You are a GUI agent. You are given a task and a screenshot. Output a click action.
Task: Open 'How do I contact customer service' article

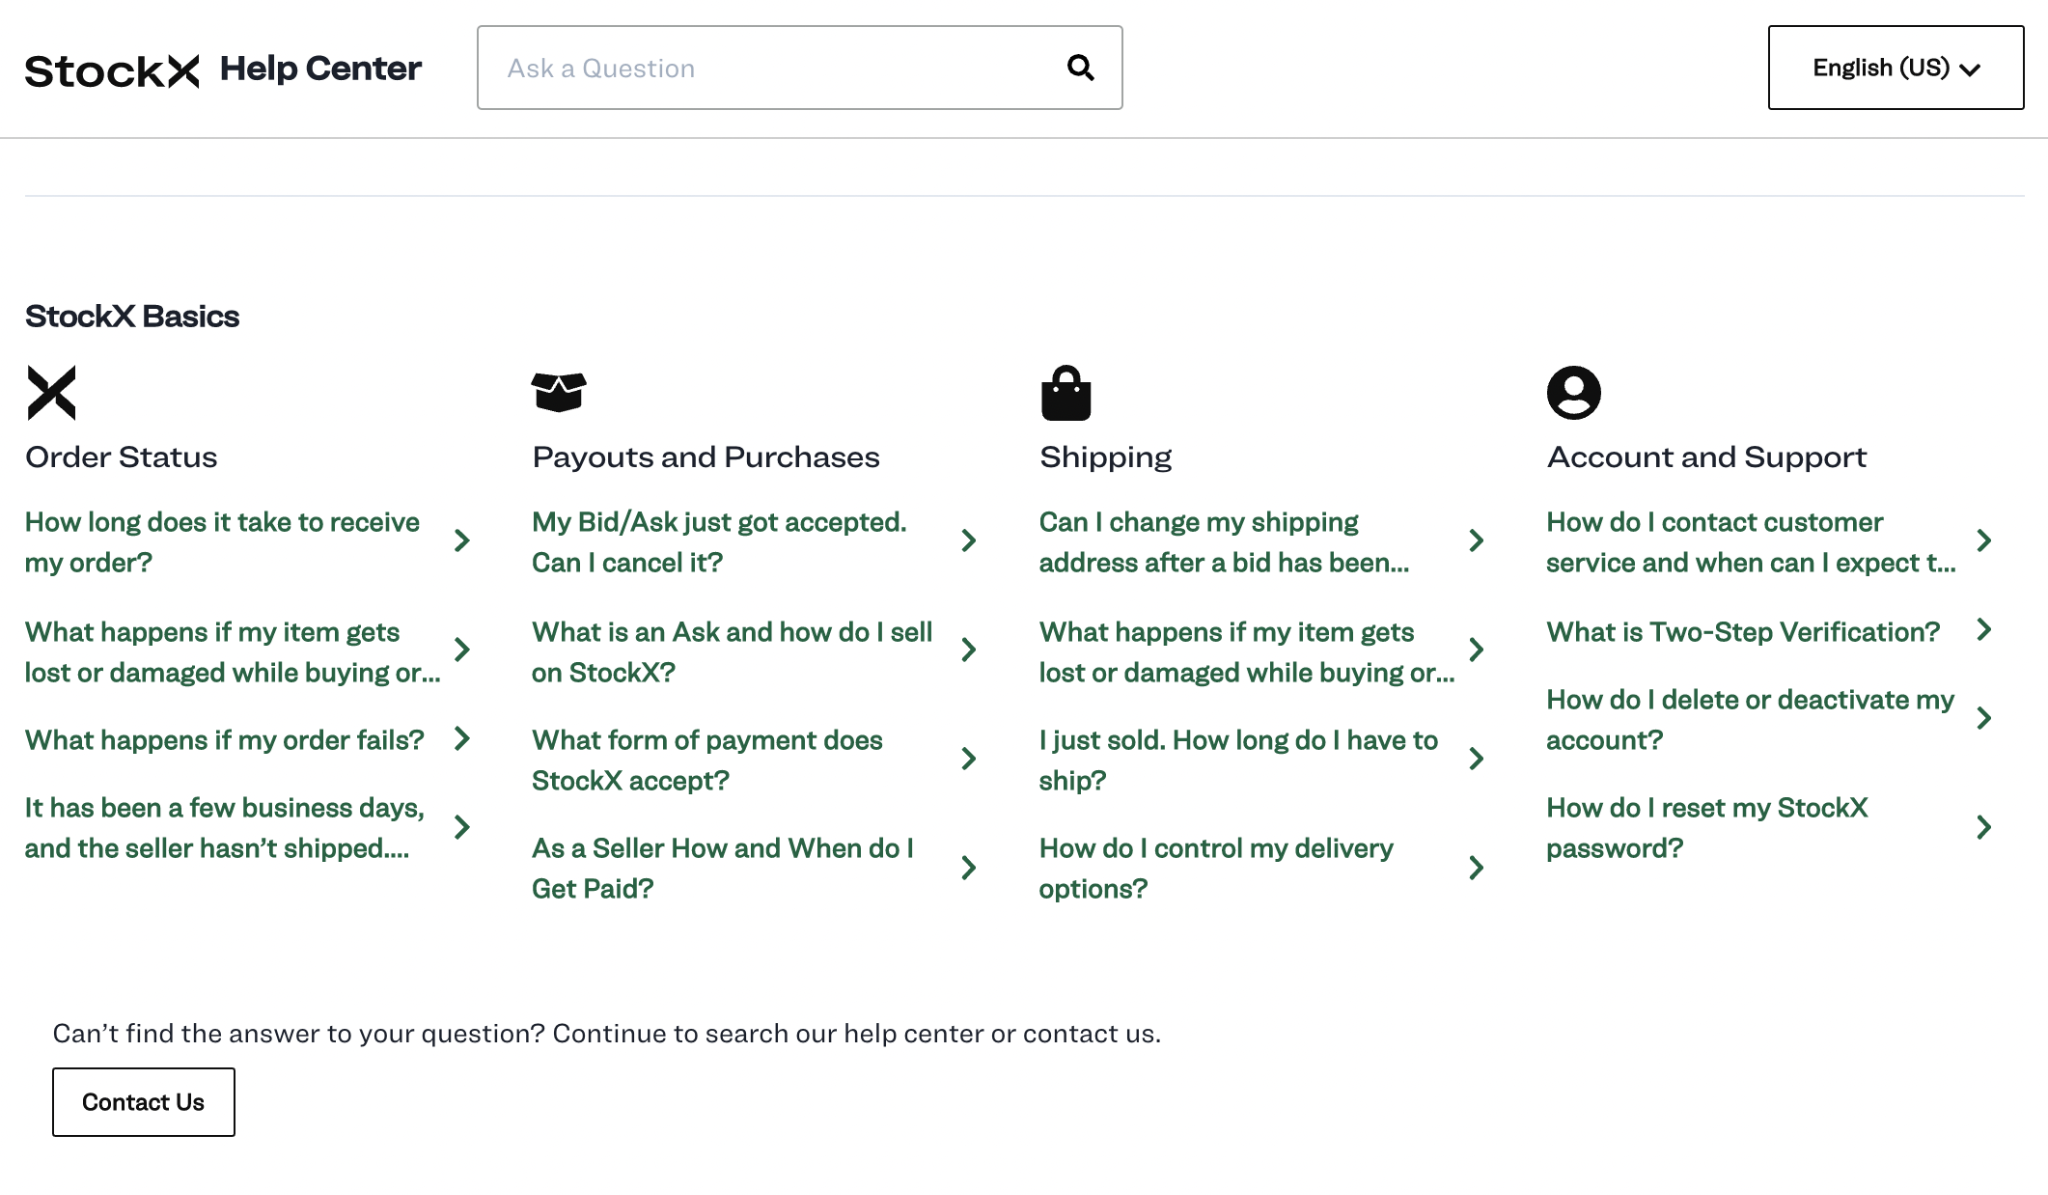[1751, 542]
